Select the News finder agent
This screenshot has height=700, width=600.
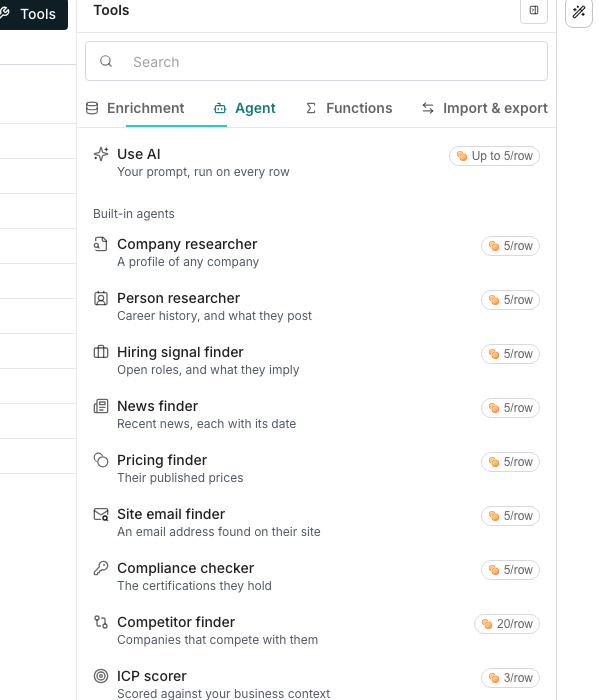pyautogui.click(x=316, y=415)
